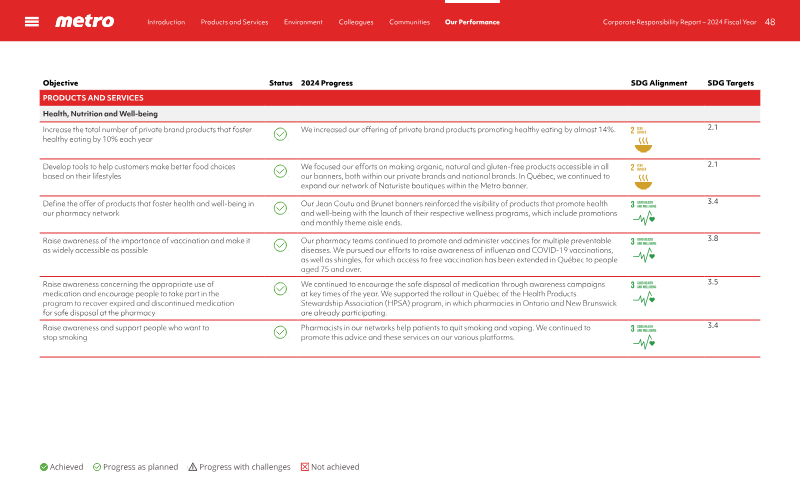The height and width of the screenshot is (485, 800).
Task: Click the Not achieved legend icon
Action: point(305,467)
